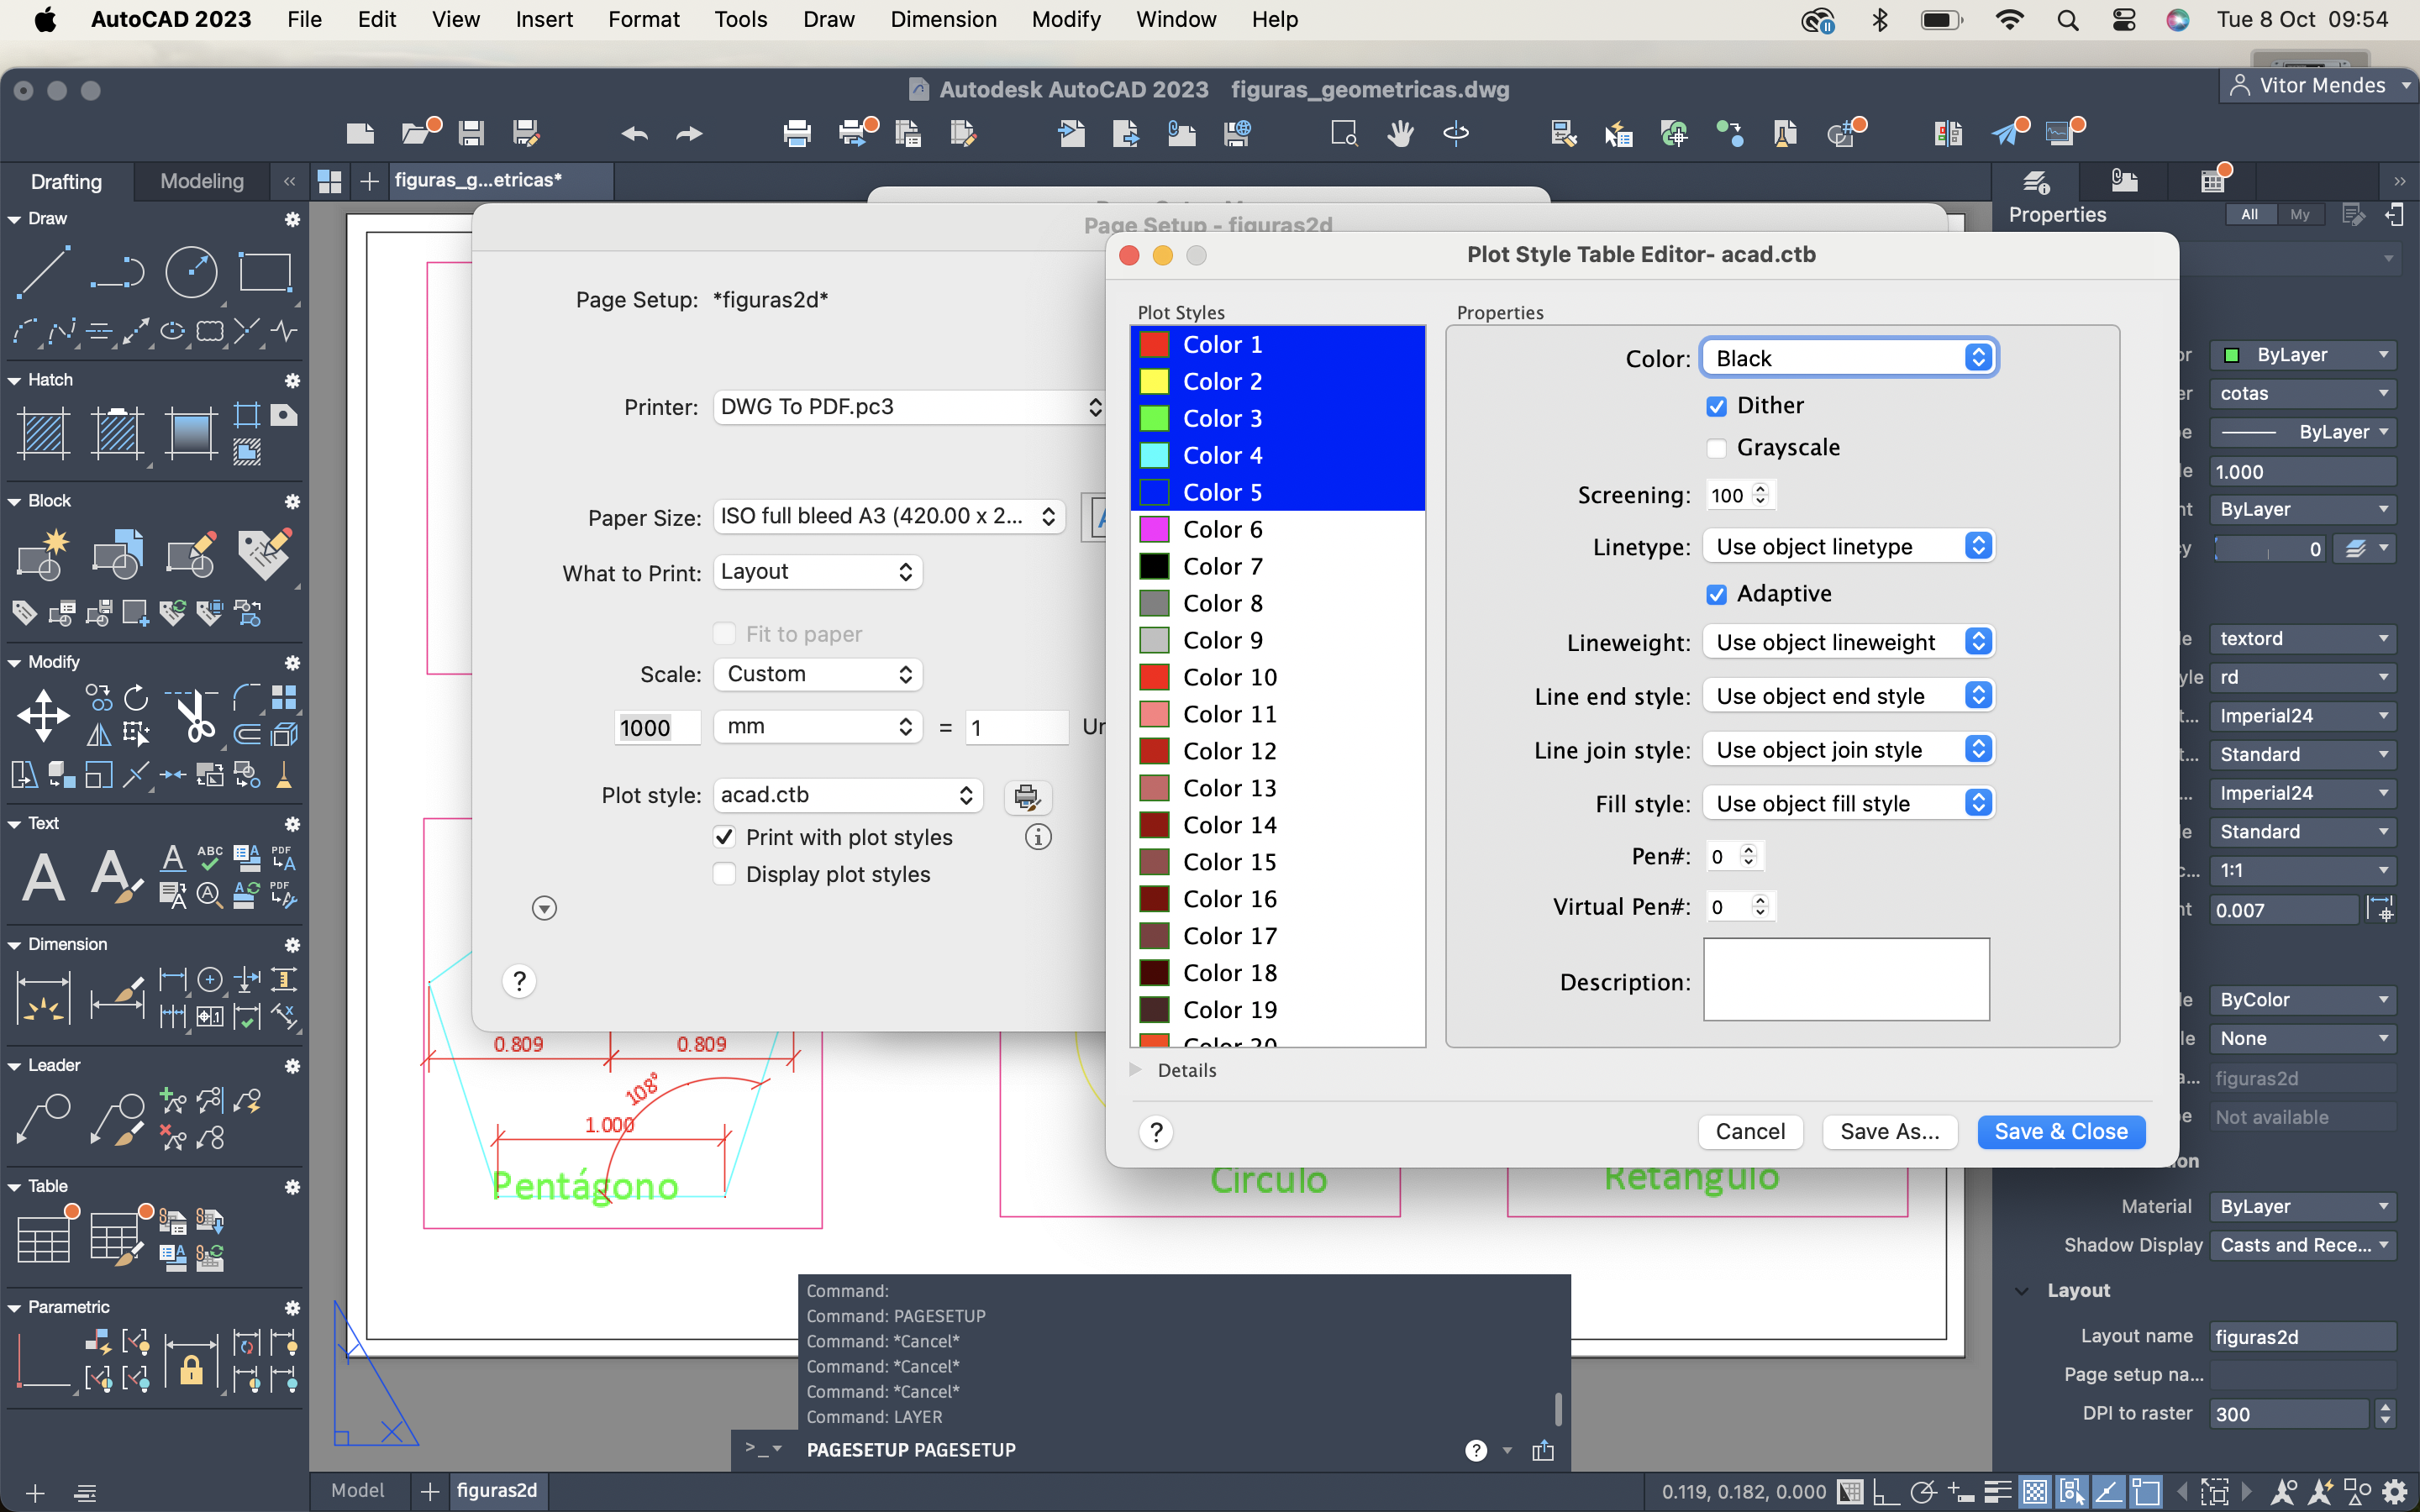Select the figuras2d layout tab
The height and width of the screenshot is (1512, 2420).
click(x=496, y=1490)
